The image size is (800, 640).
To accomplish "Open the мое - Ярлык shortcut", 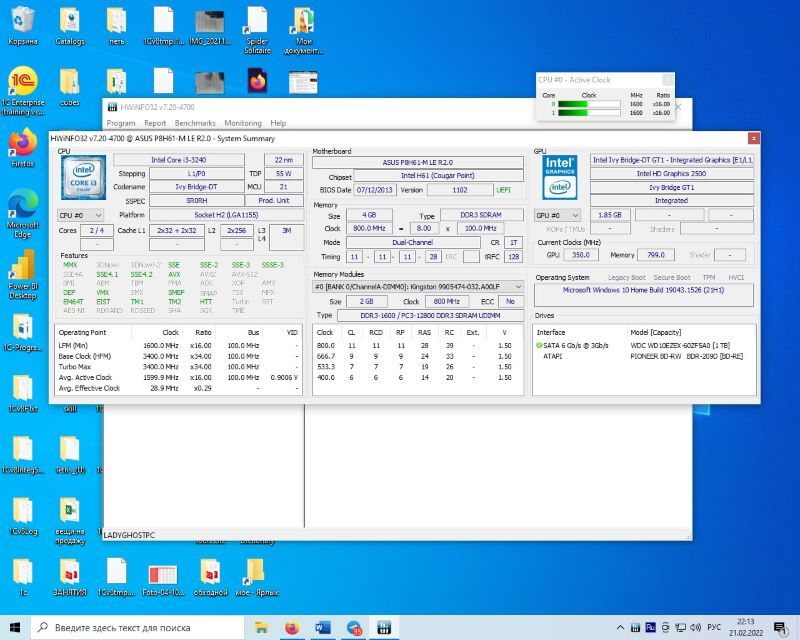I will point(257,577).
